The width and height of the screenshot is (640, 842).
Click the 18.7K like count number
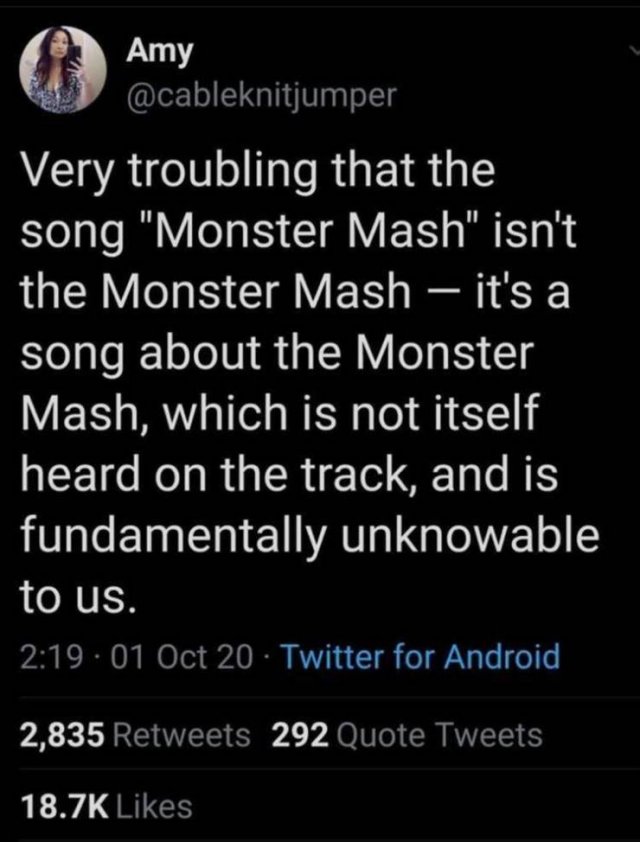[63, 807]
